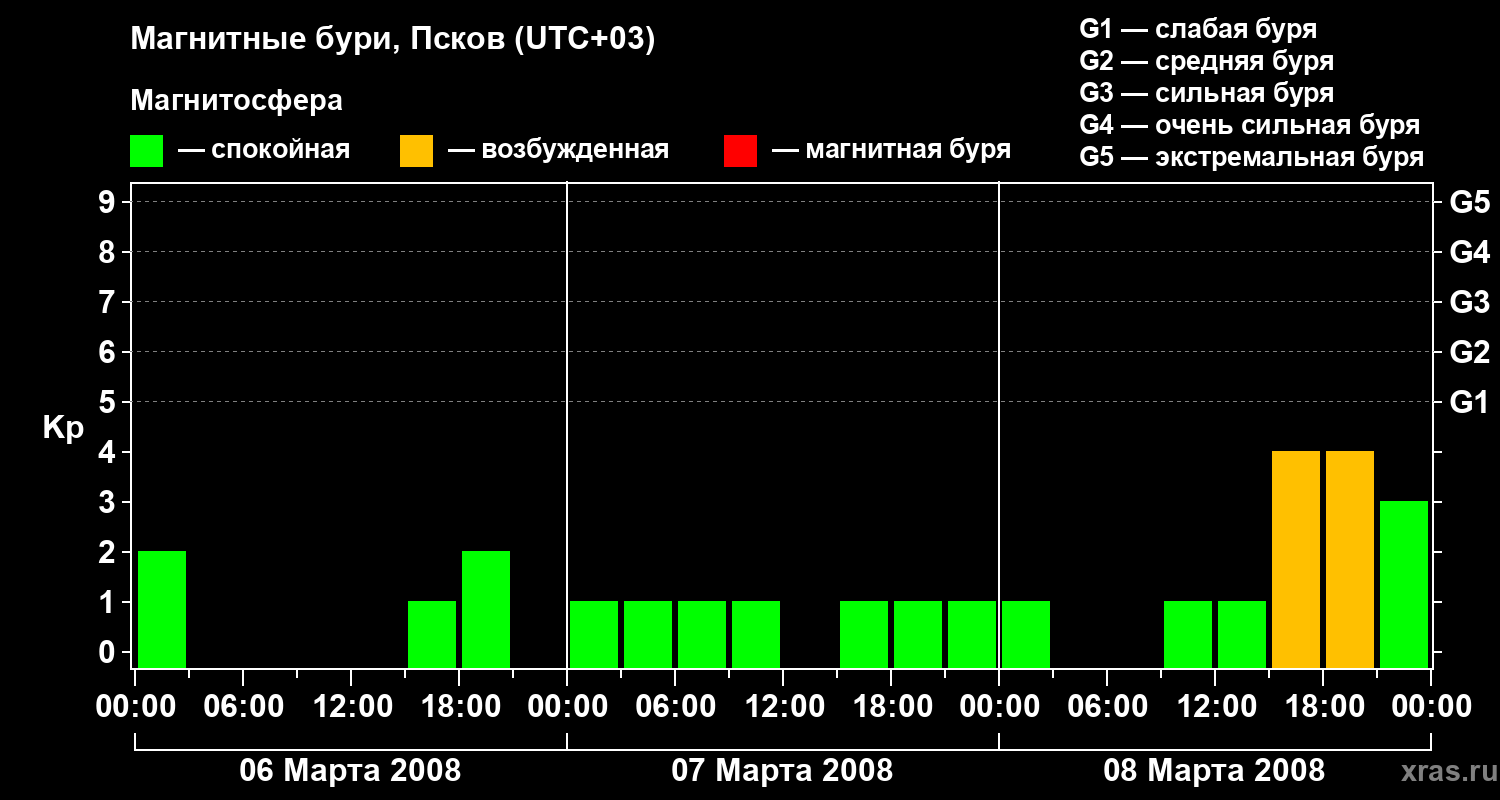Click the line "G2 — средняя буря"
The image size is (1500, 800).
(x=1206, y=61)
